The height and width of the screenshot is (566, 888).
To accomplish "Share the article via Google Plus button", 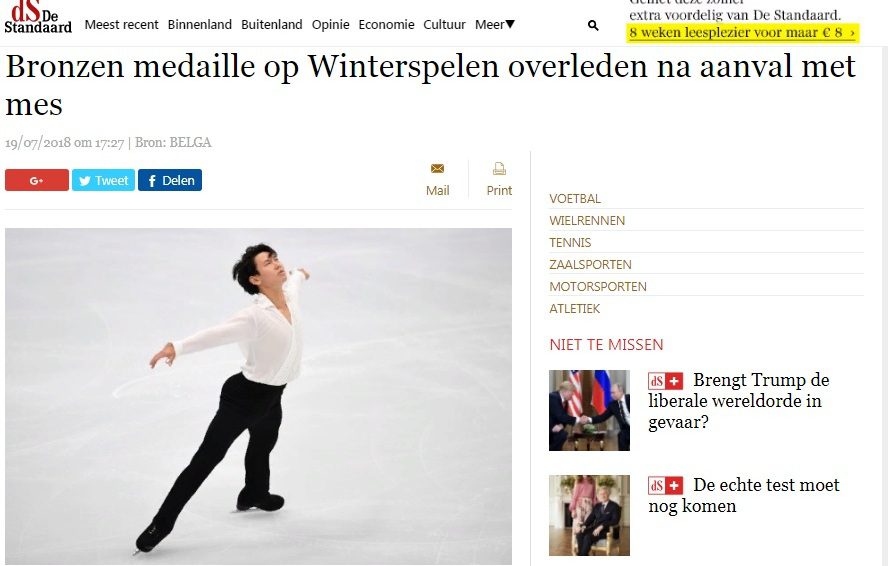I will tap(37, 180).
